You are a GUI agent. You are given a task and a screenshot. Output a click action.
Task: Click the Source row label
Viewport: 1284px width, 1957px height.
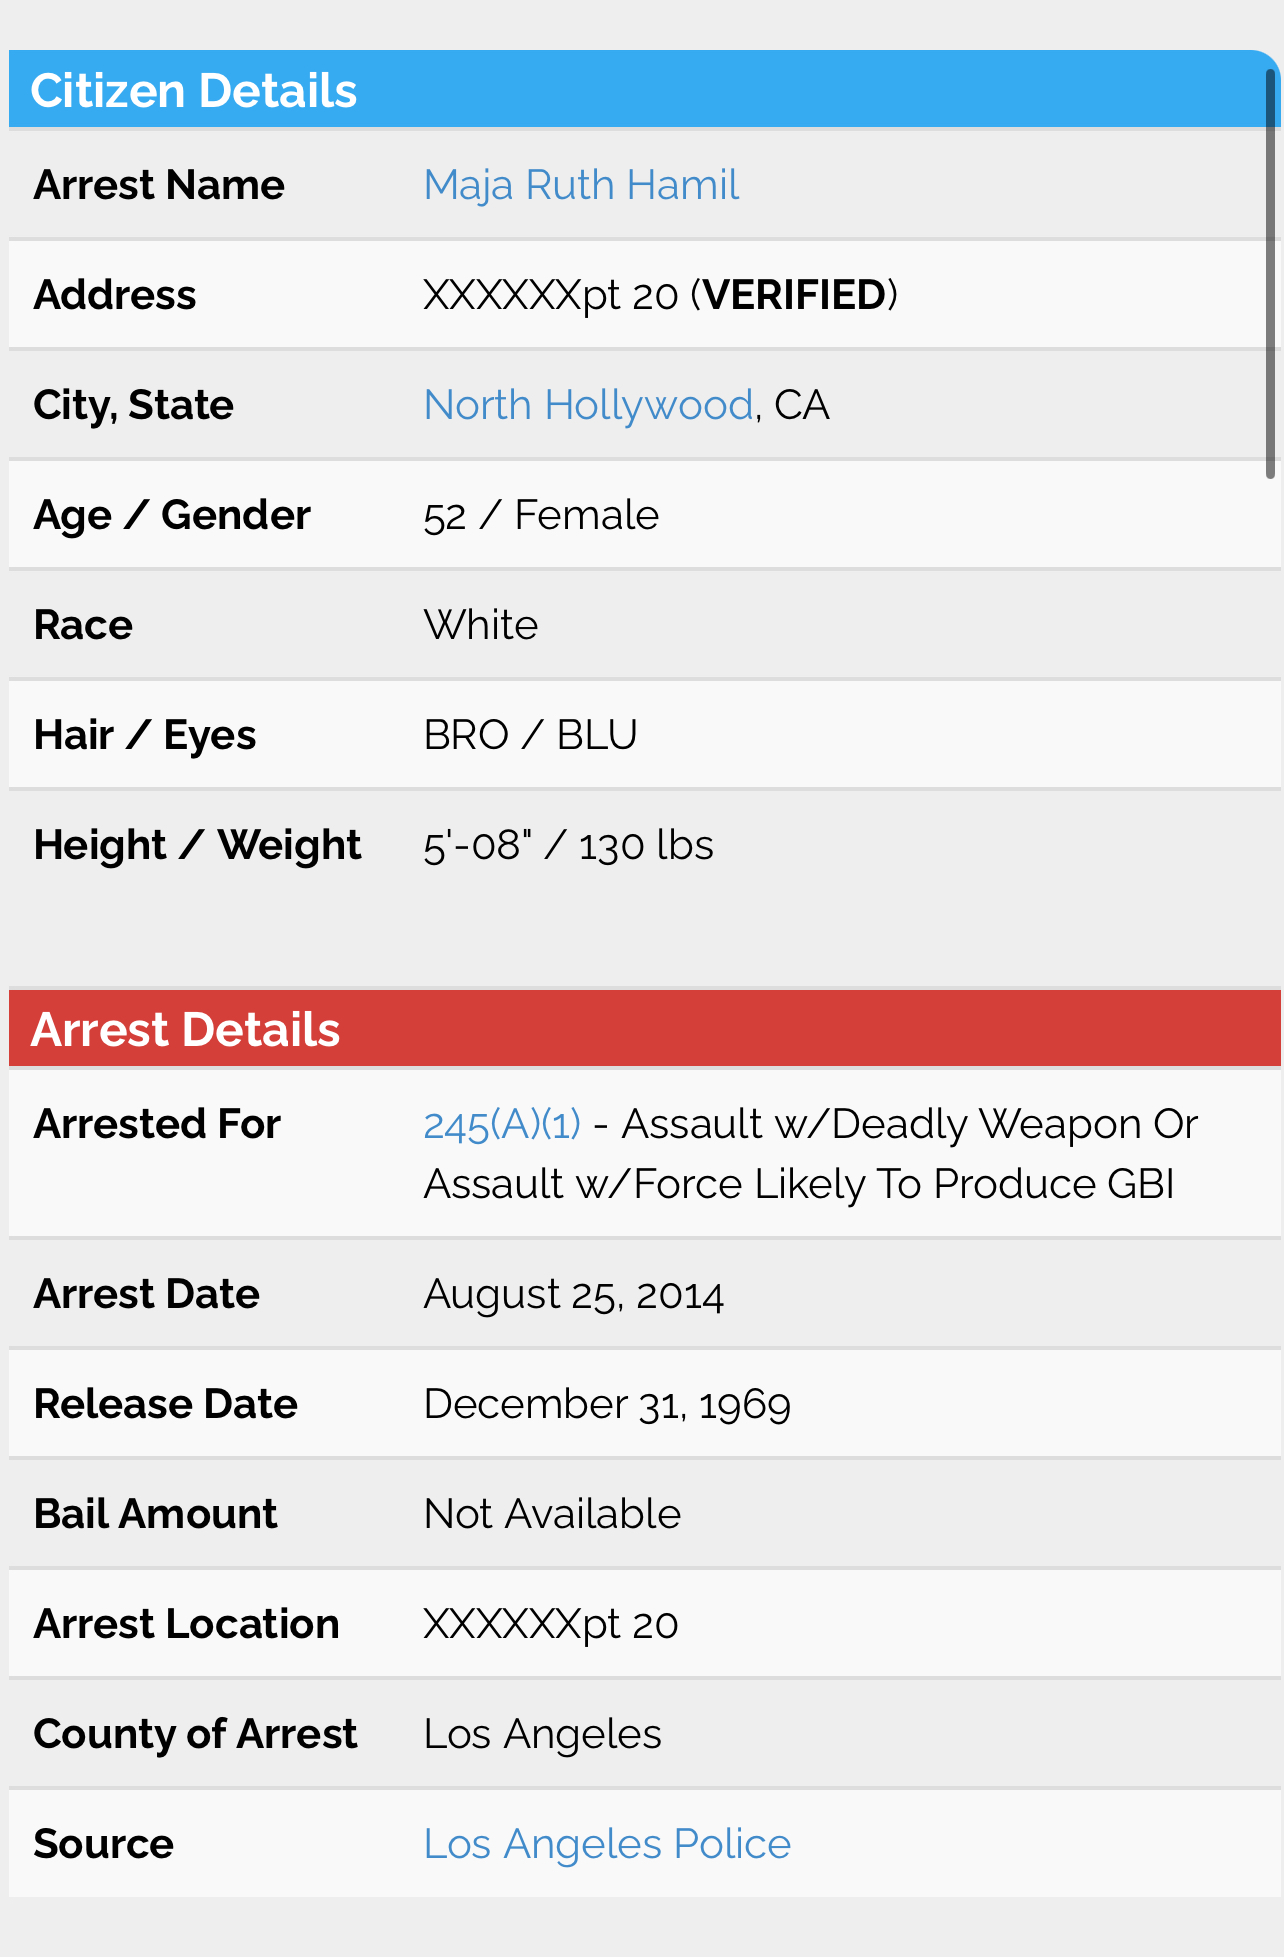point(103,1844)
